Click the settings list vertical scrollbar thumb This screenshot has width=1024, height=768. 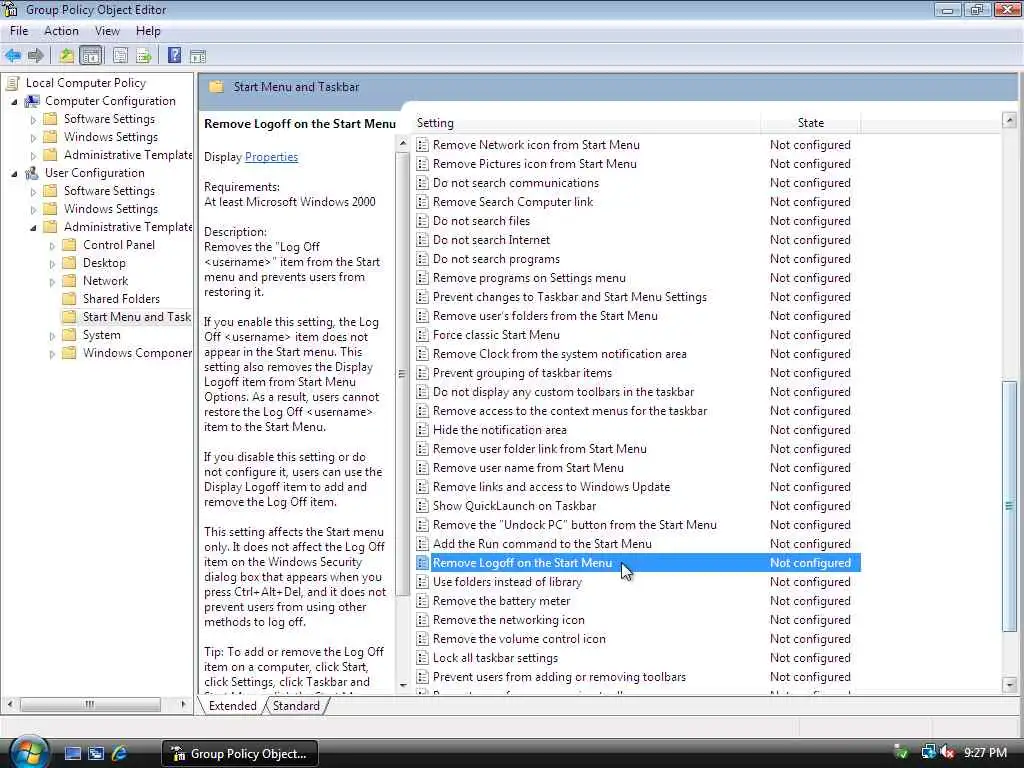coord(1010,506)
